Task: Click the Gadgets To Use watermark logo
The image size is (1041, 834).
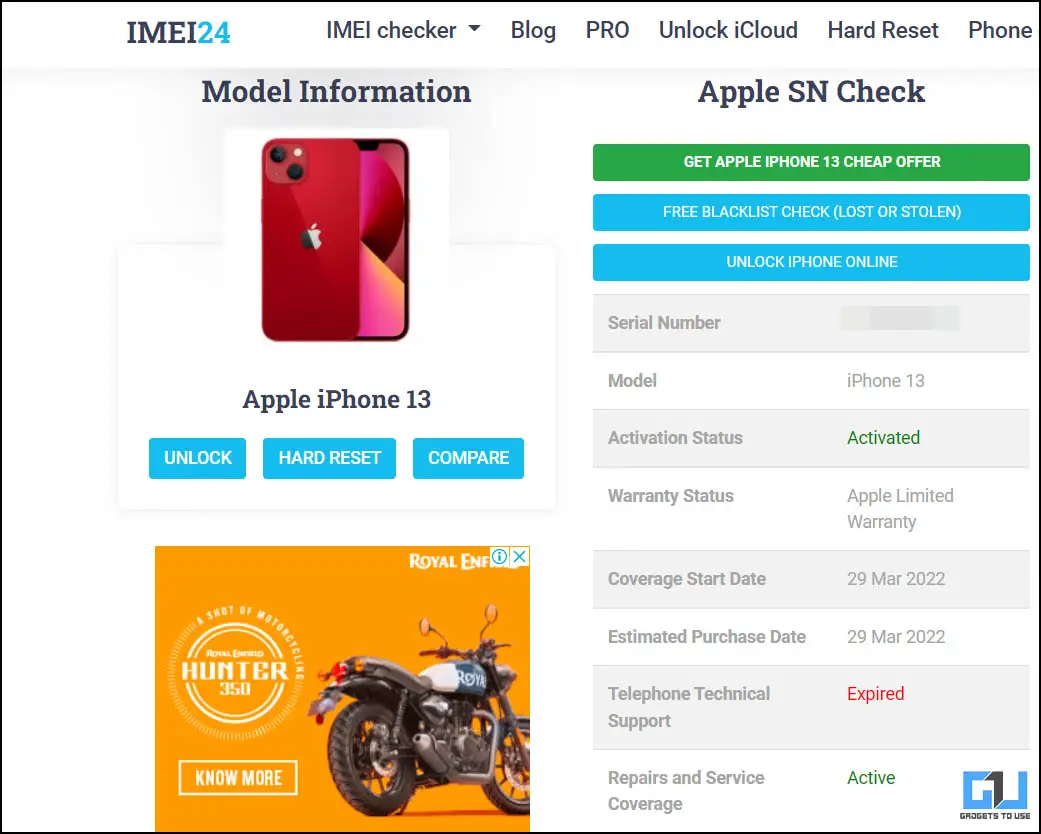Action: coord(995,794)
